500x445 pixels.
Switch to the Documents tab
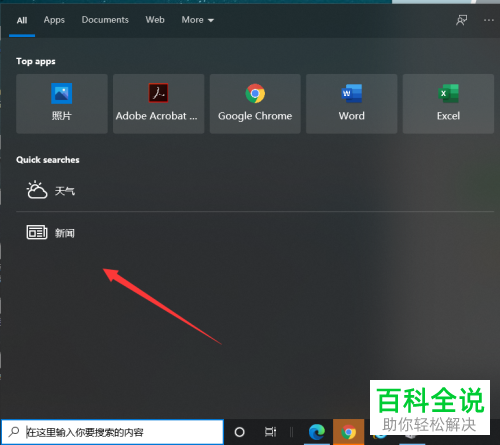[105, 20]
